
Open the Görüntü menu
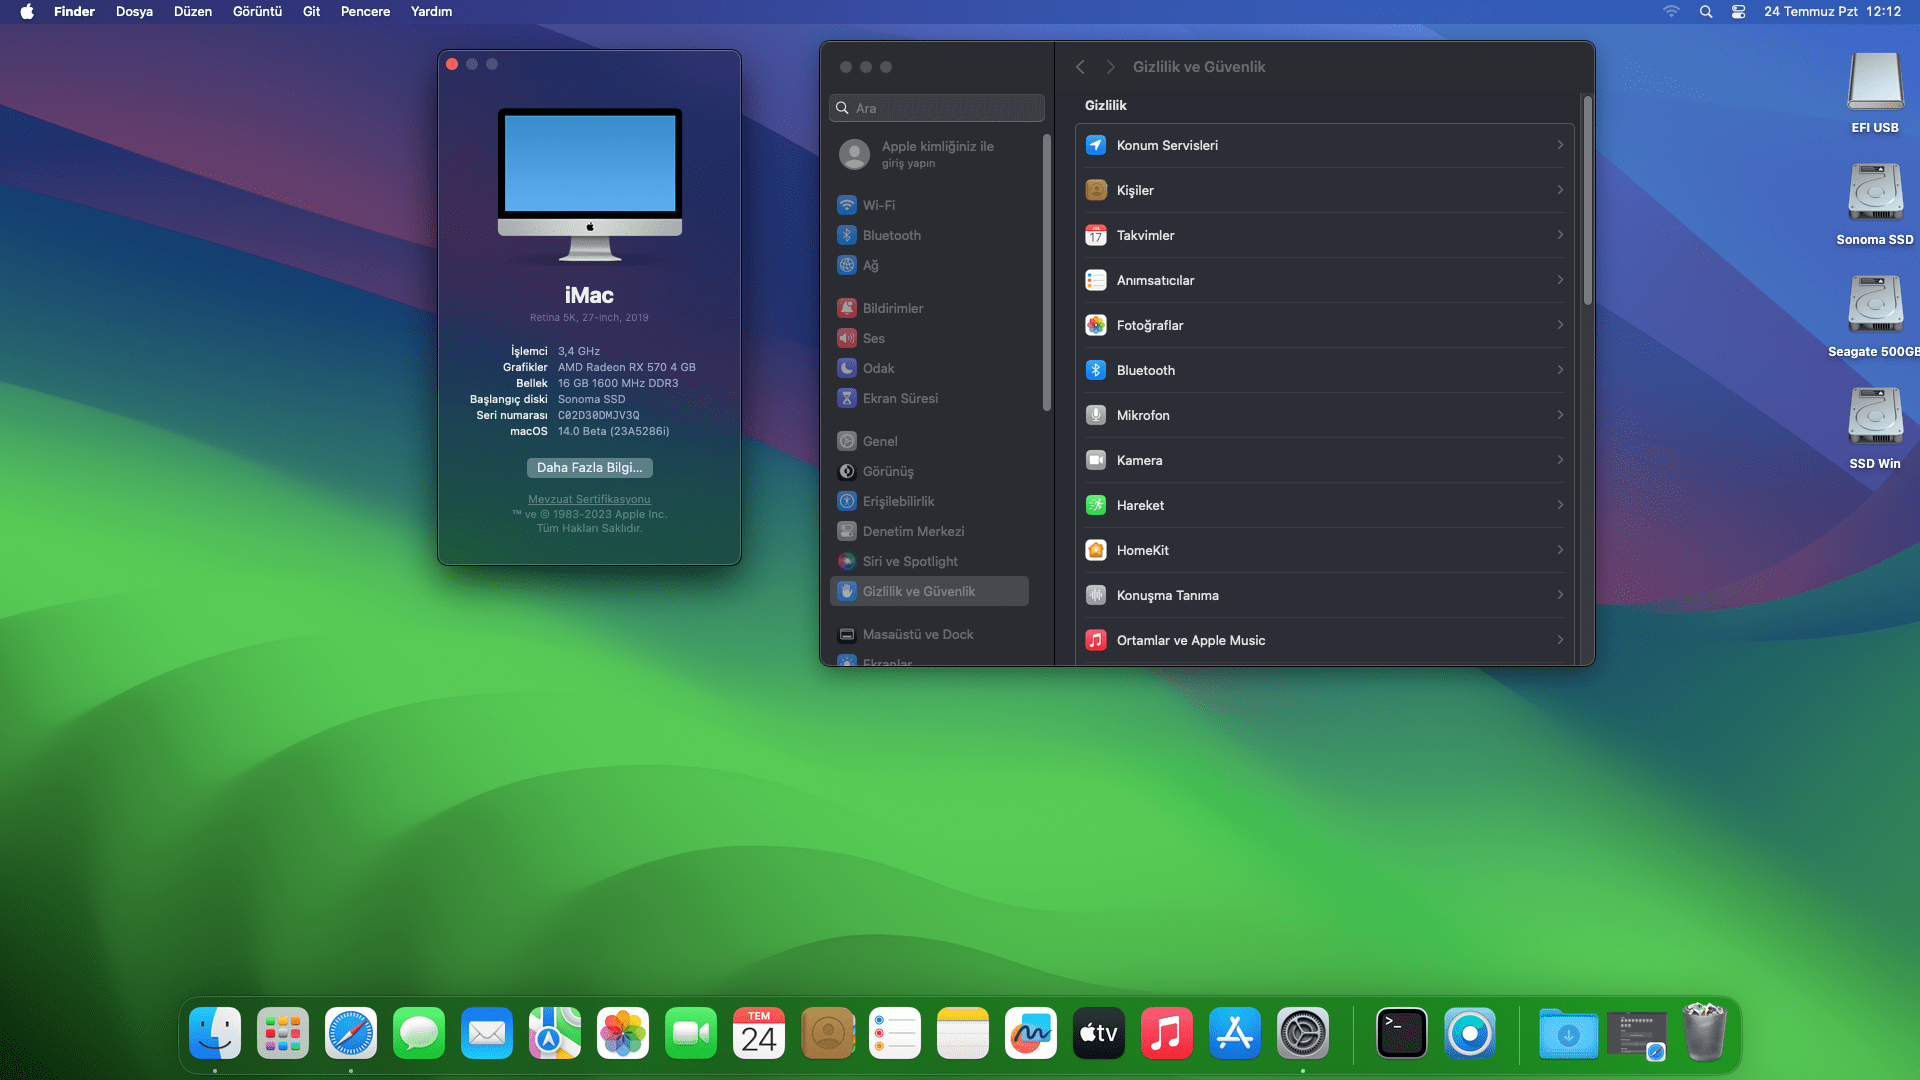click(257, 12)
